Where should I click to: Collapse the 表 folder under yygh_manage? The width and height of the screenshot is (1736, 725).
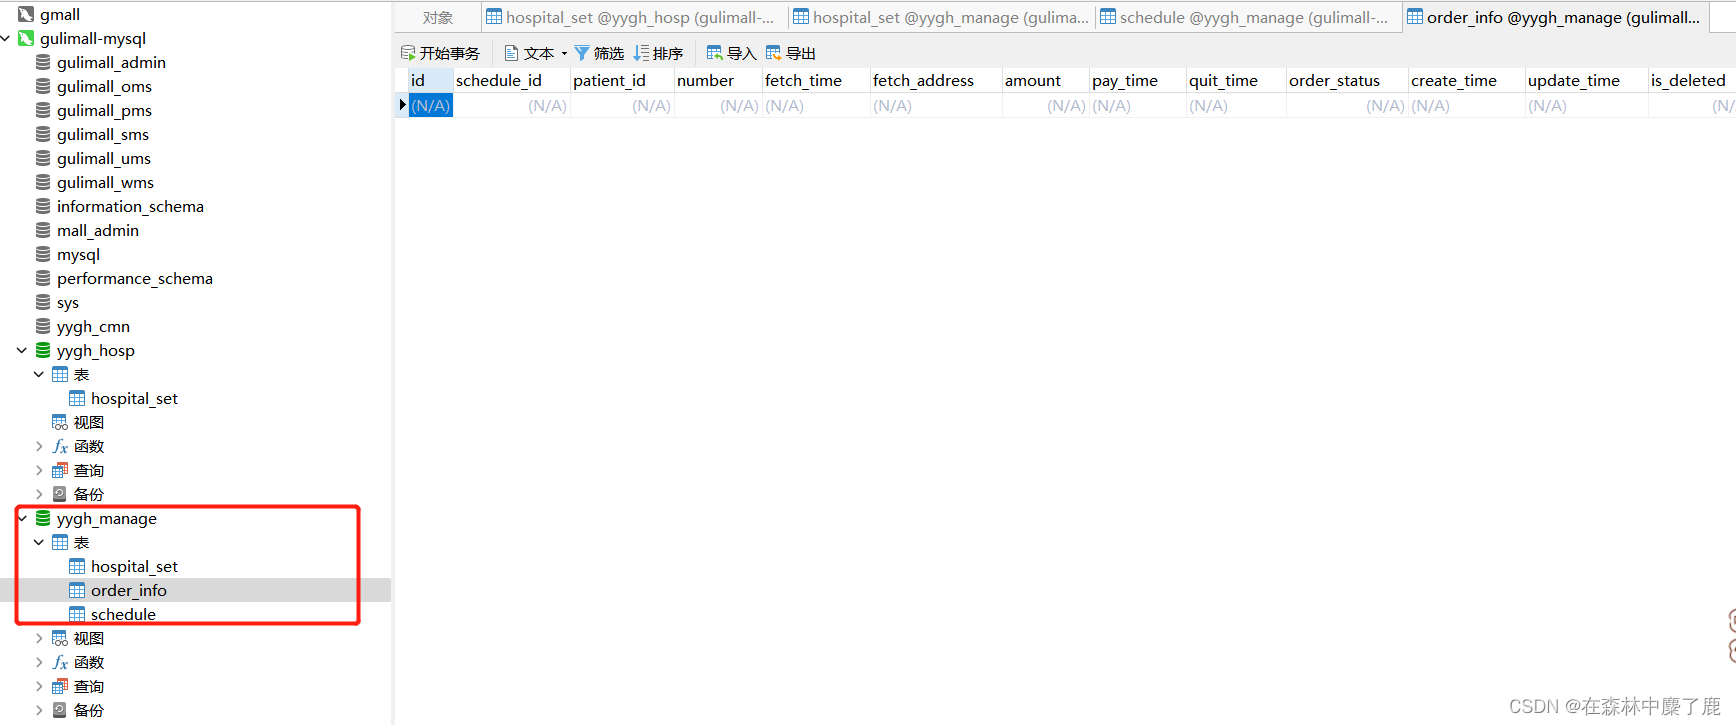pyautogui.click(x=39, y=542)
